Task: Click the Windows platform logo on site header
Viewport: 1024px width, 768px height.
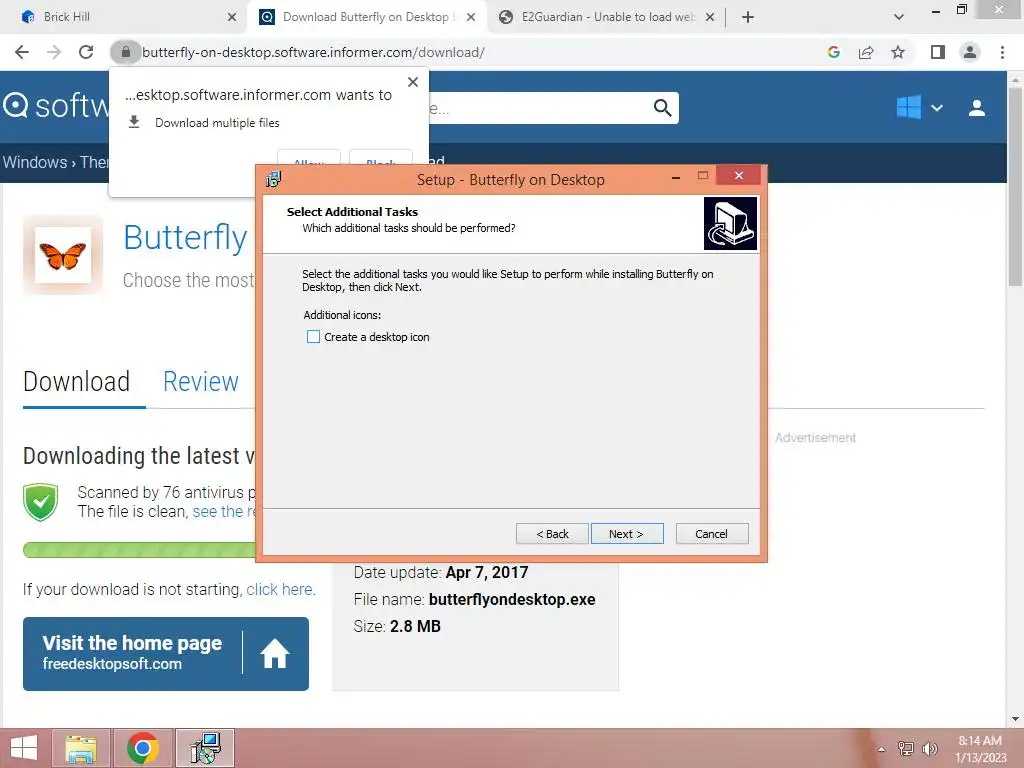Action: click(x=908, y=107)
